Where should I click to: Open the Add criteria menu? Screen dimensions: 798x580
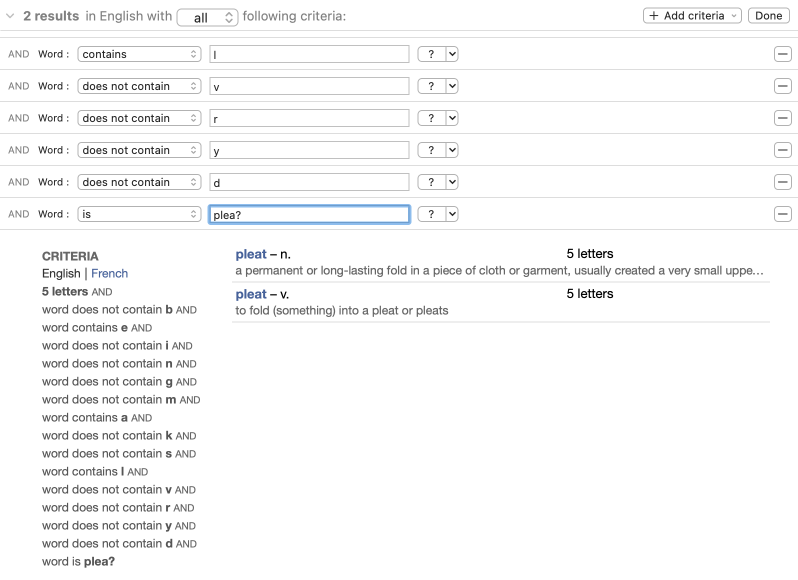[x=692, y=16]
